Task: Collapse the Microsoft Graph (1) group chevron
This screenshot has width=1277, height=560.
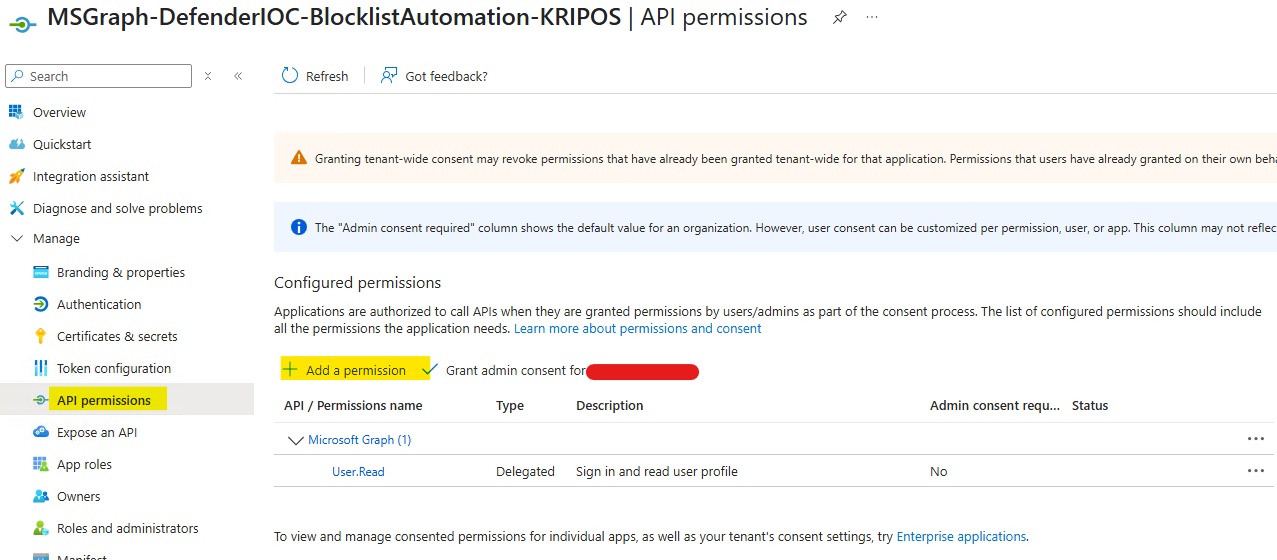Action: pyautogui.click(x=295, y=440)
